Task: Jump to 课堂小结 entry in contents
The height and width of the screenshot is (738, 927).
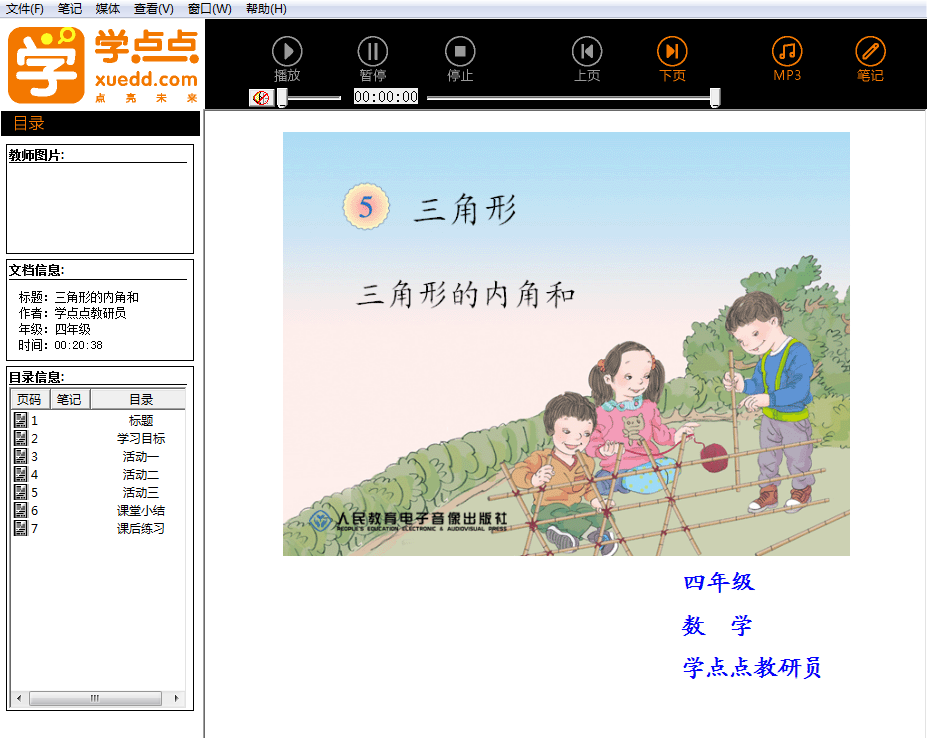Action: pyautogui.click(x=141, y=510)
